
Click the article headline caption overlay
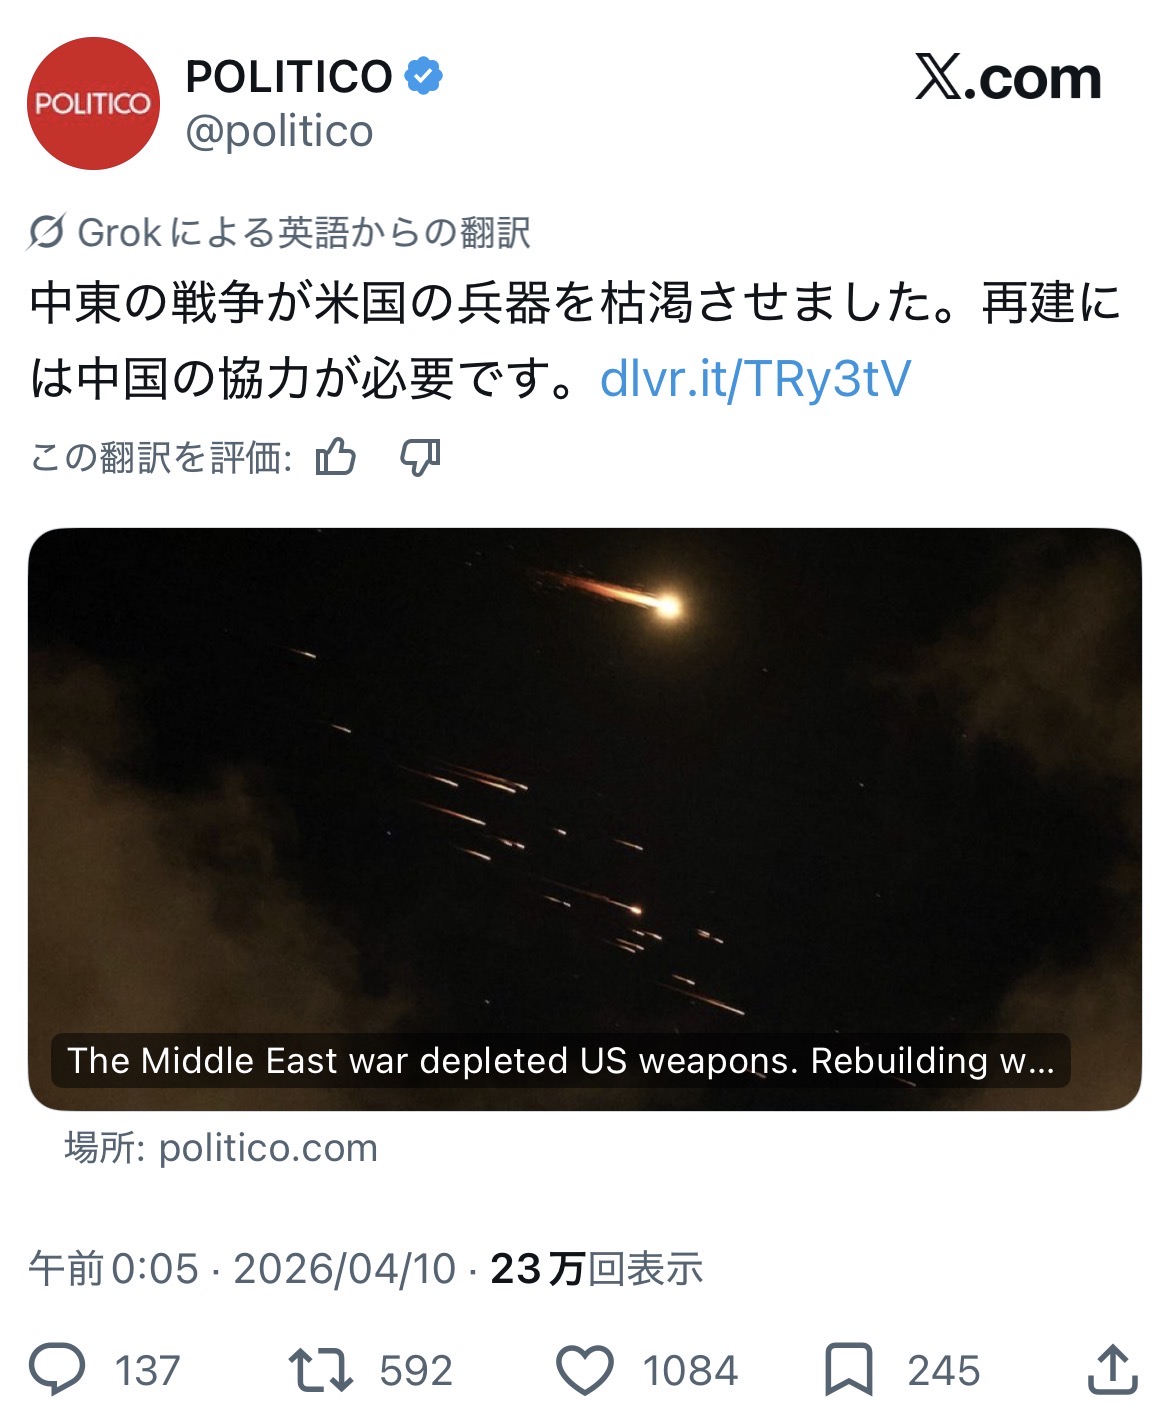tap(561, 1060)
